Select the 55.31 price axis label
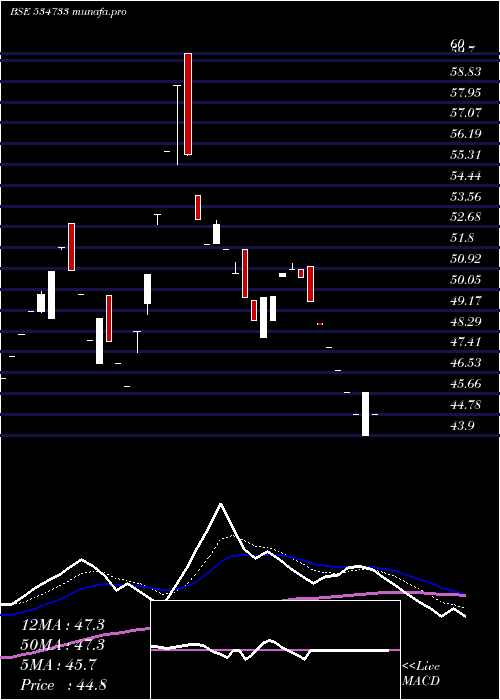The height and width of the screenshot is (700, 500). pos(465,155)
